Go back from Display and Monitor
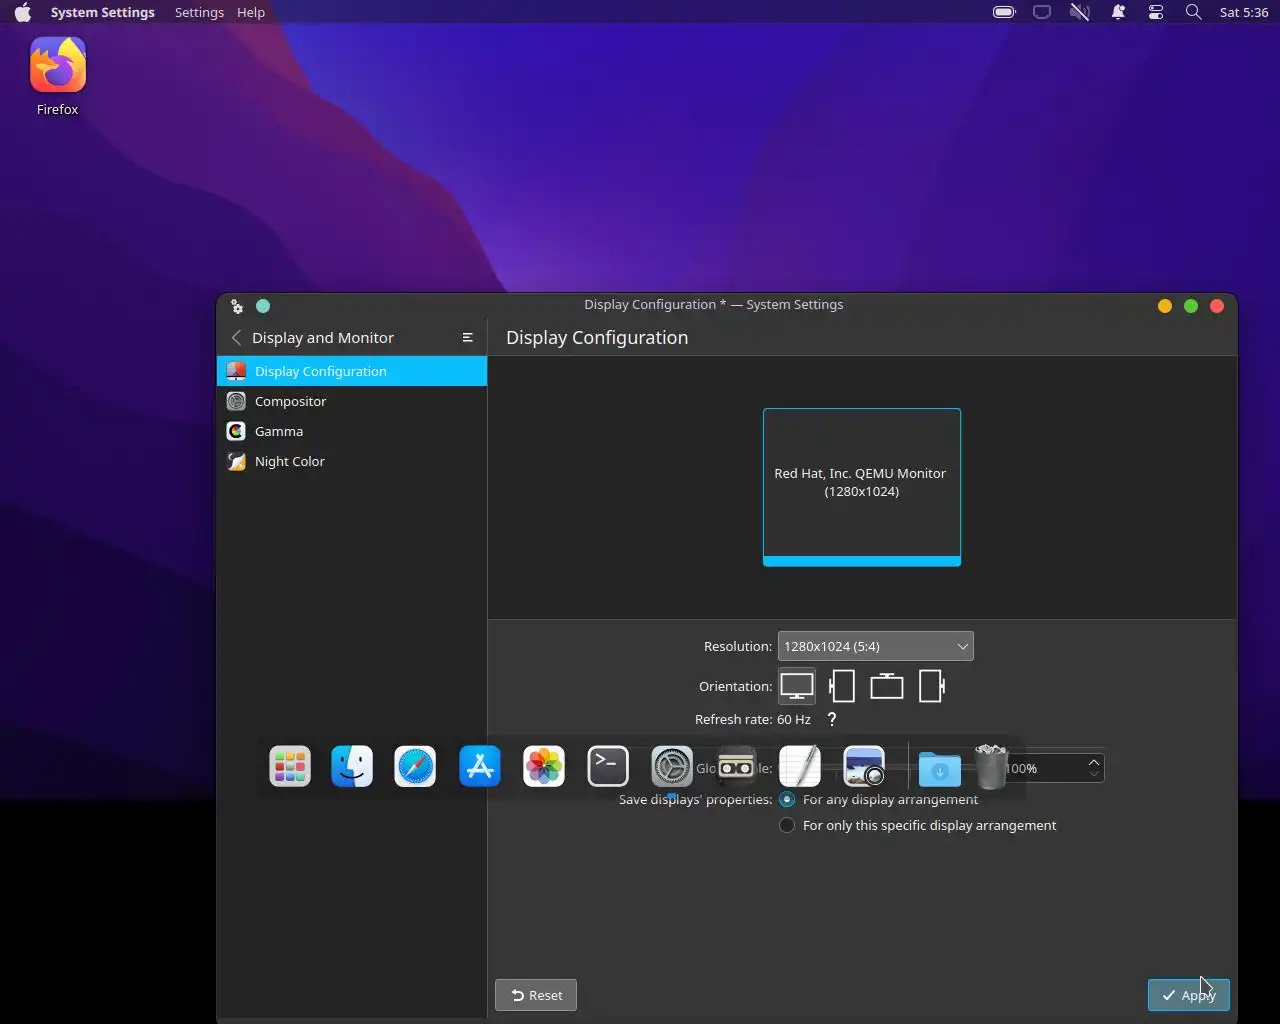 pos(237,338)
